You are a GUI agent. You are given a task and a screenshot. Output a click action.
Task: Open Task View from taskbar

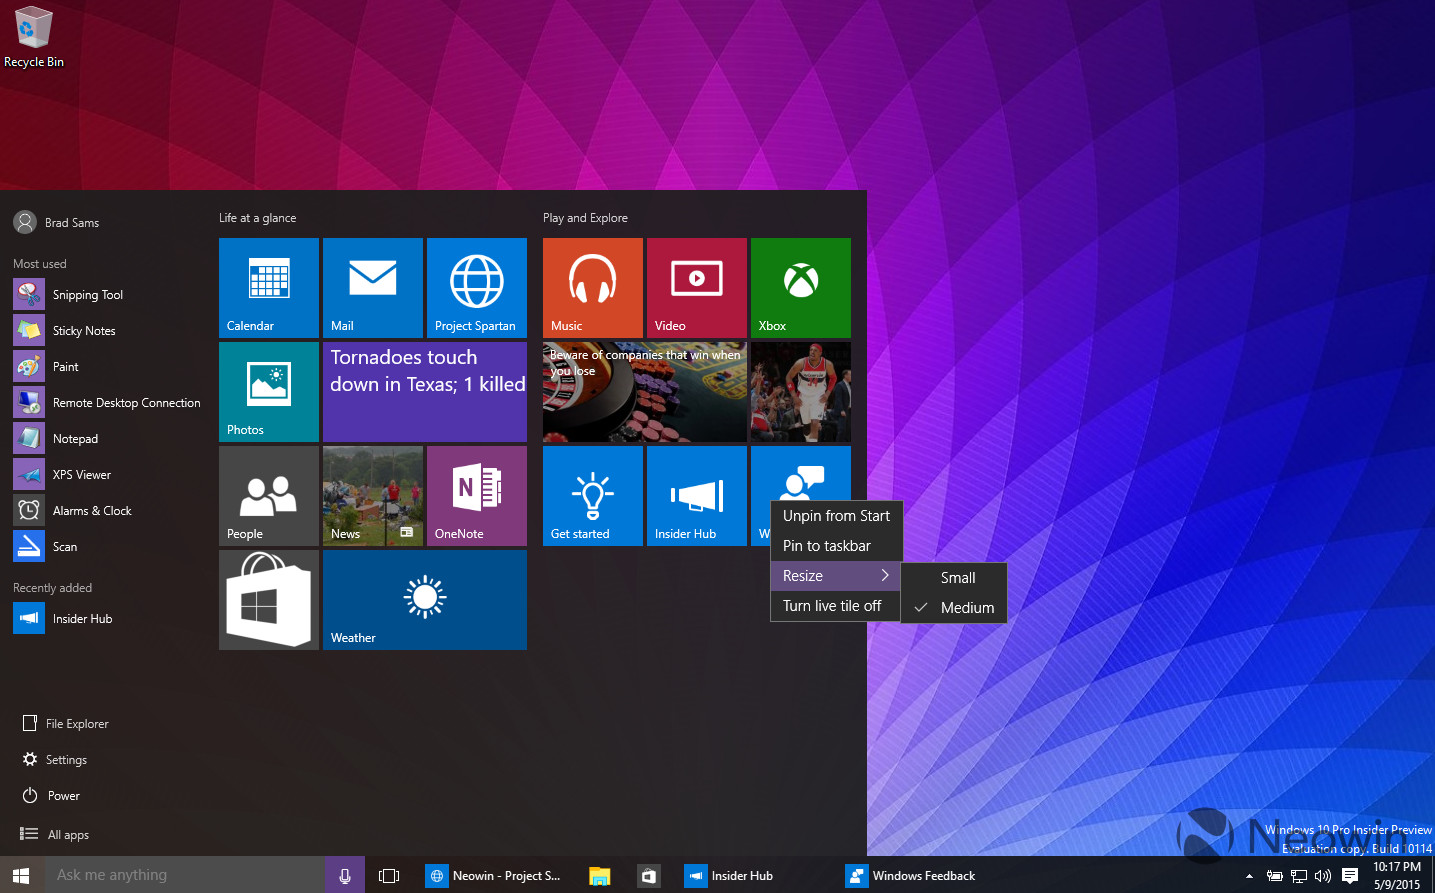389,875
